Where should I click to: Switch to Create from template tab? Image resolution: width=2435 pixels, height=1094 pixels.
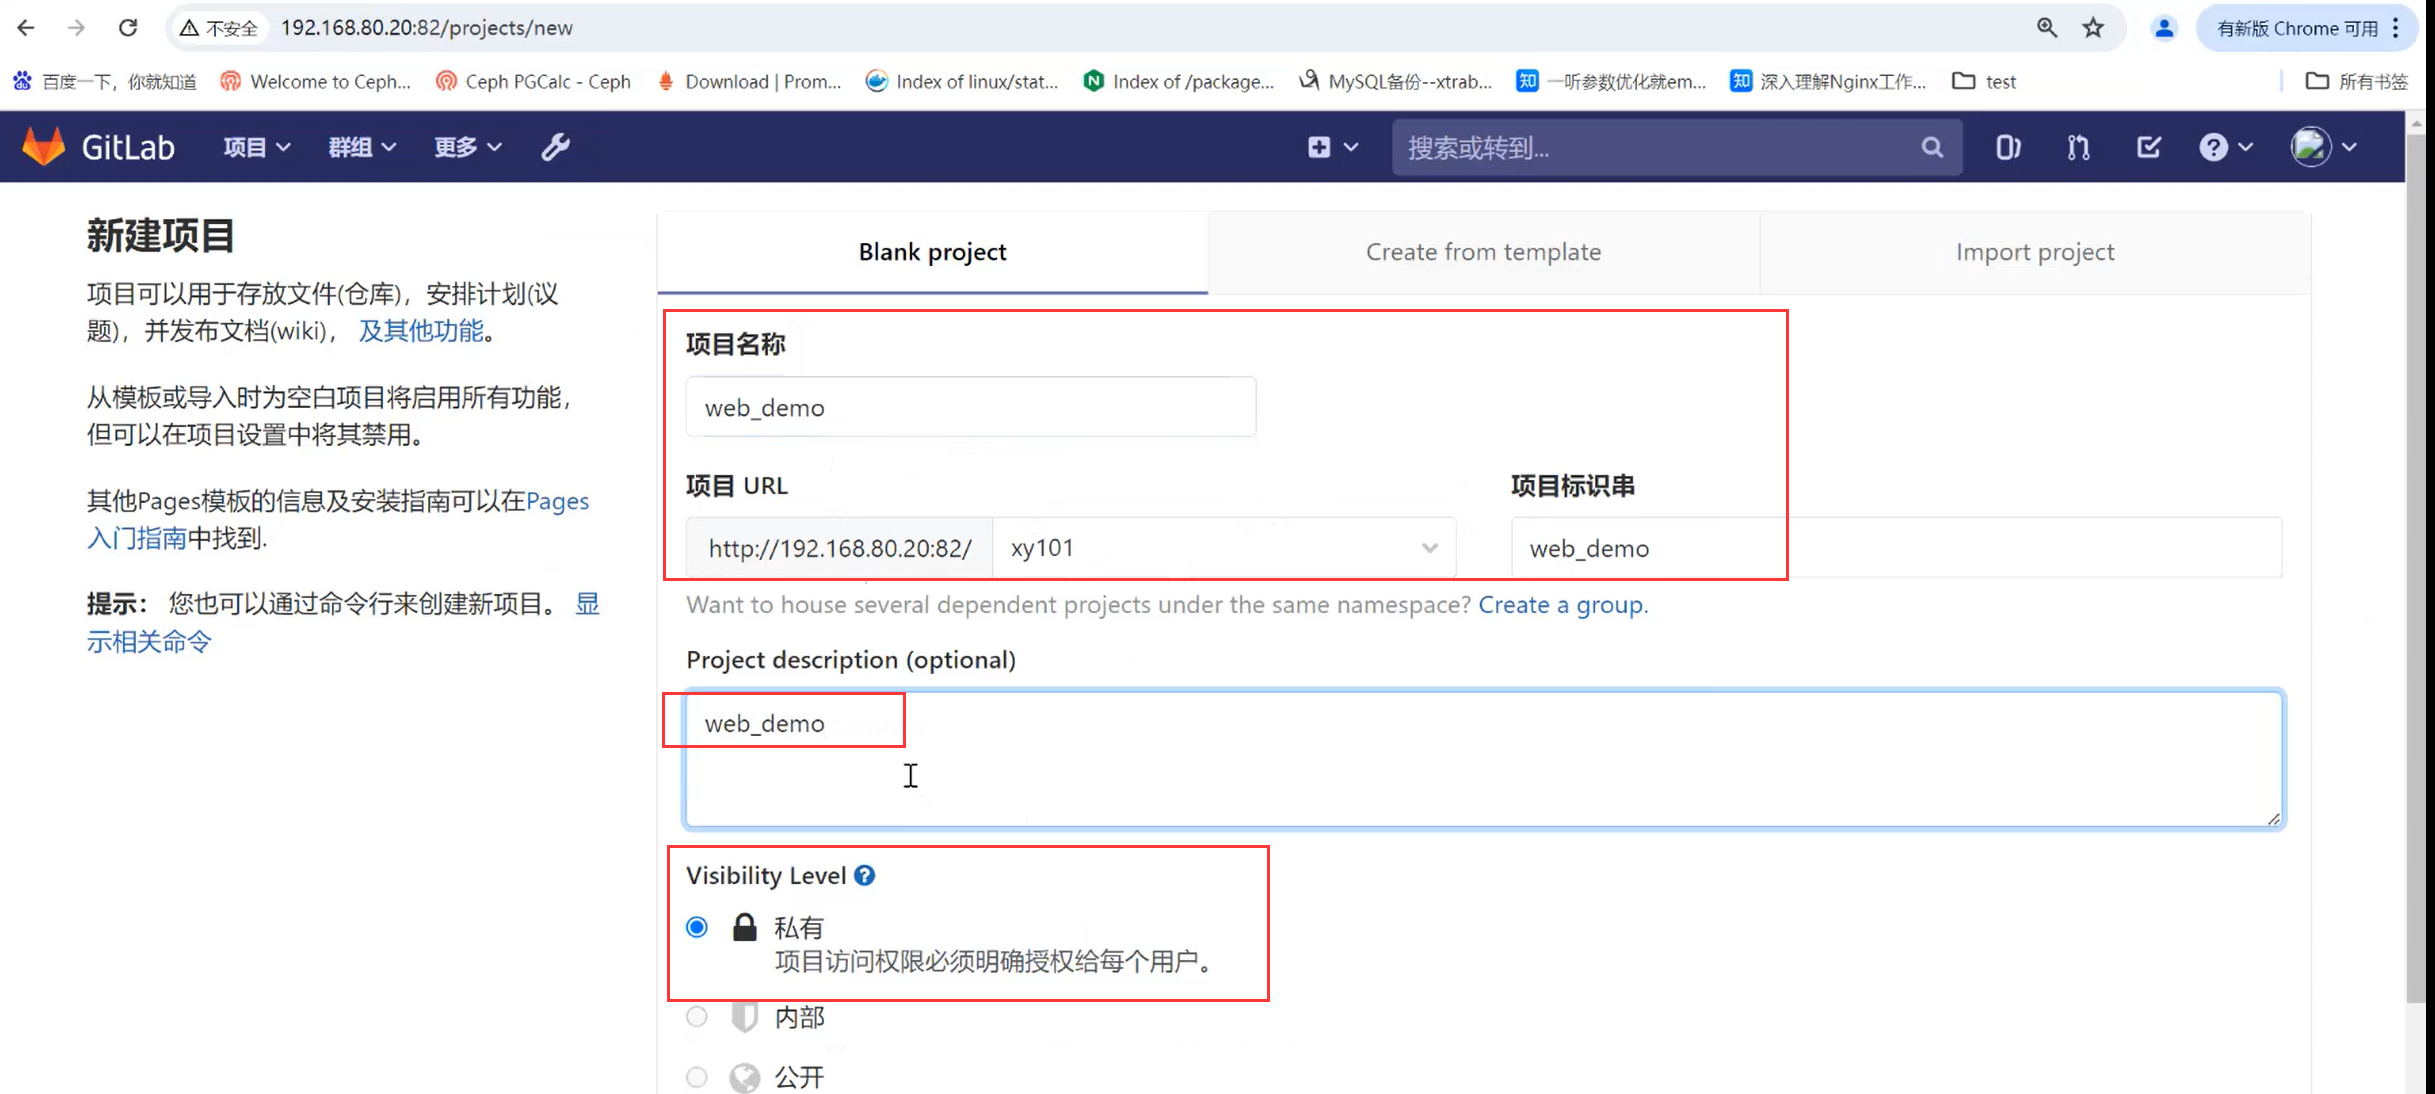tap(1483, 252)
